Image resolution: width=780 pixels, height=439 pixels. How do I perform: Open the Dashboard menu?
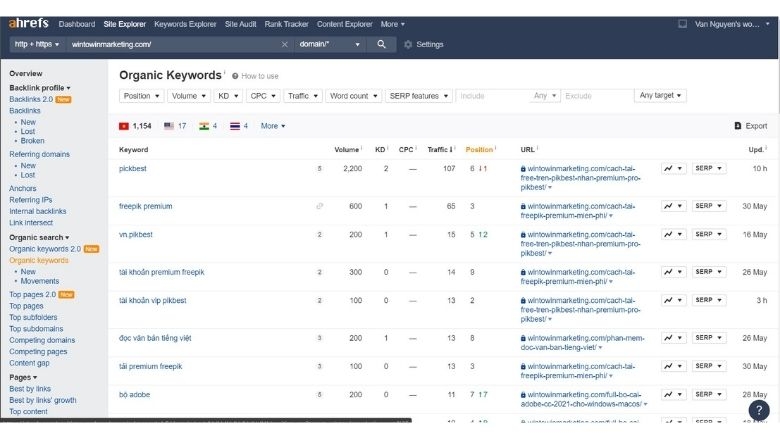tap(77, 24)
